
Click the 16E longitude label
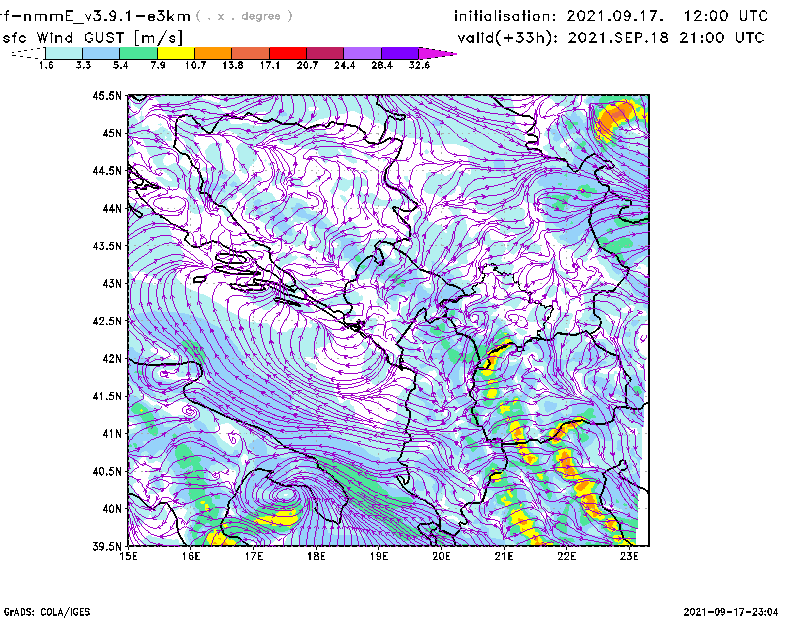tap(191, 556)
